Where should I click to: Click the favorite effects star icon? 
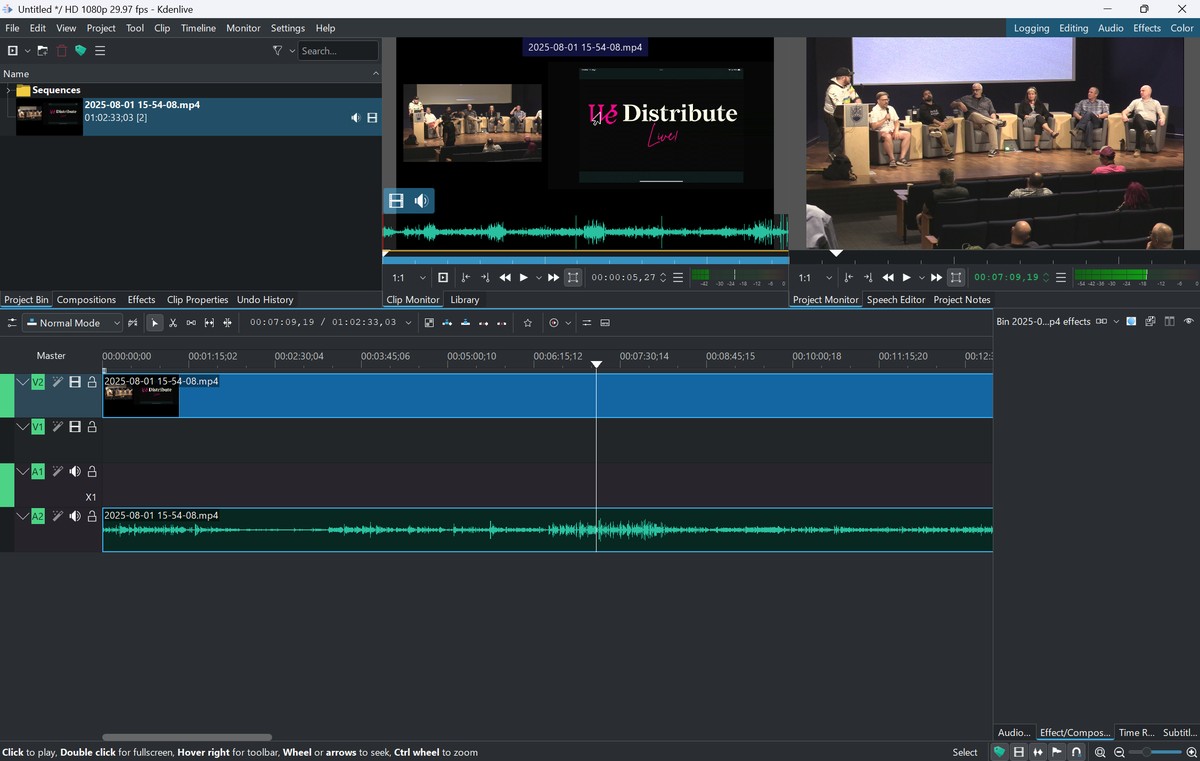pyautogui.click(x=528, y=323)
